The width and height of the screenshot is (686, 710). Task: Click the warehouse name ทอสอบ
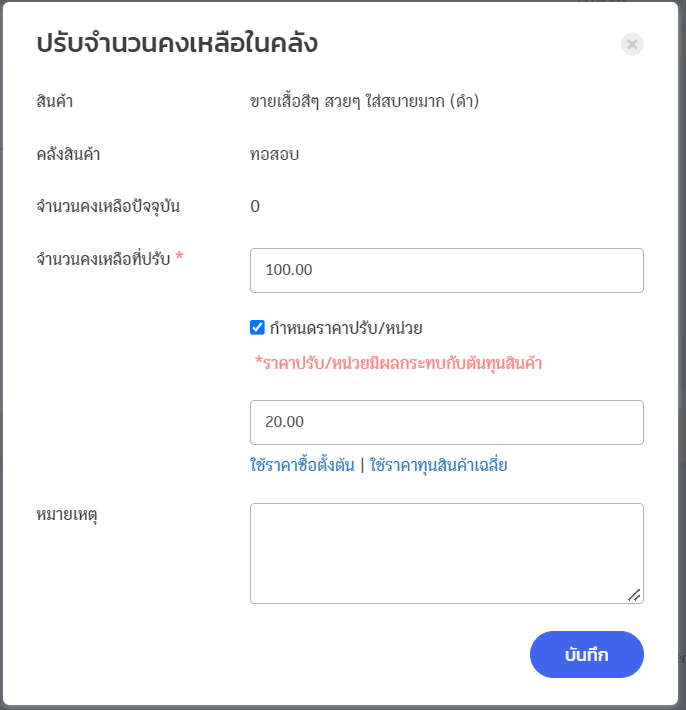click(x=274, y=154)
